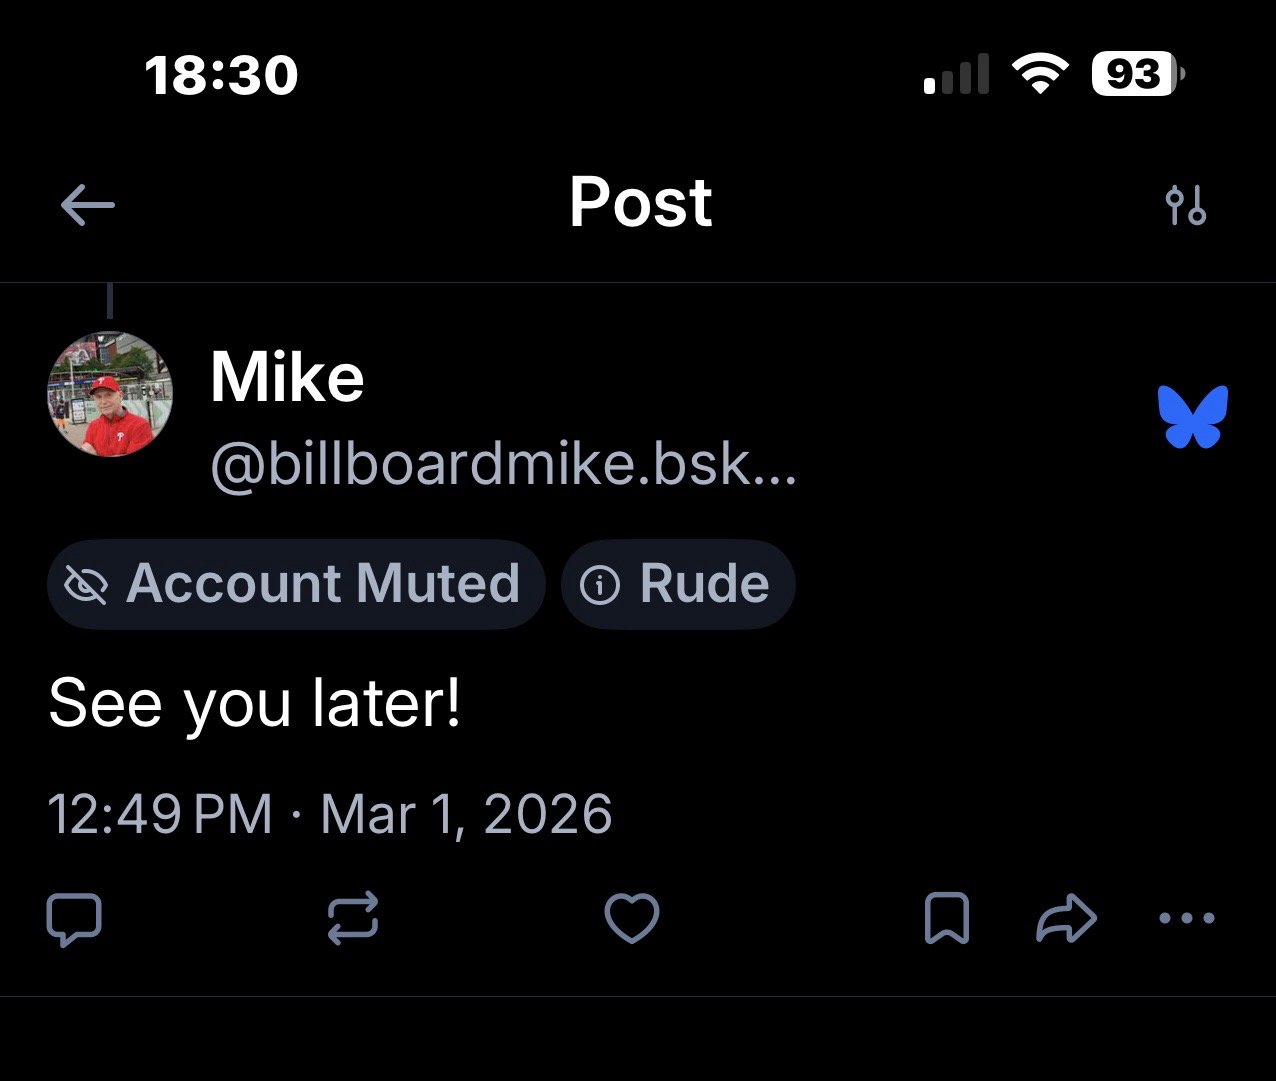This screenshot has width=1276, height=1081.
Task: Open Mike's profile picture
Action: pyautogui.click(x=110, y=394)
